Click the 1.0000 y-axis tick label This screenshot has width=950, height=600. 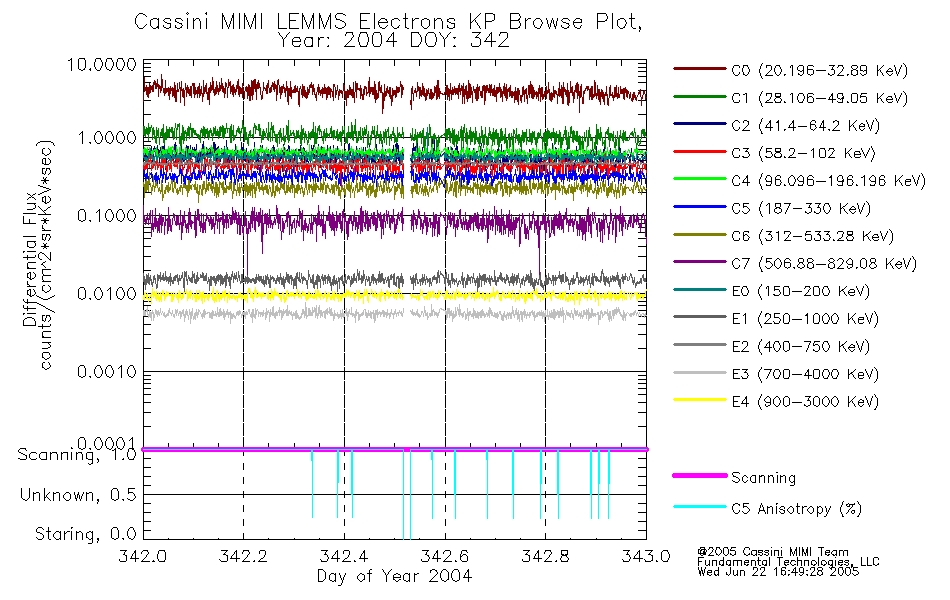coord(107,138)
